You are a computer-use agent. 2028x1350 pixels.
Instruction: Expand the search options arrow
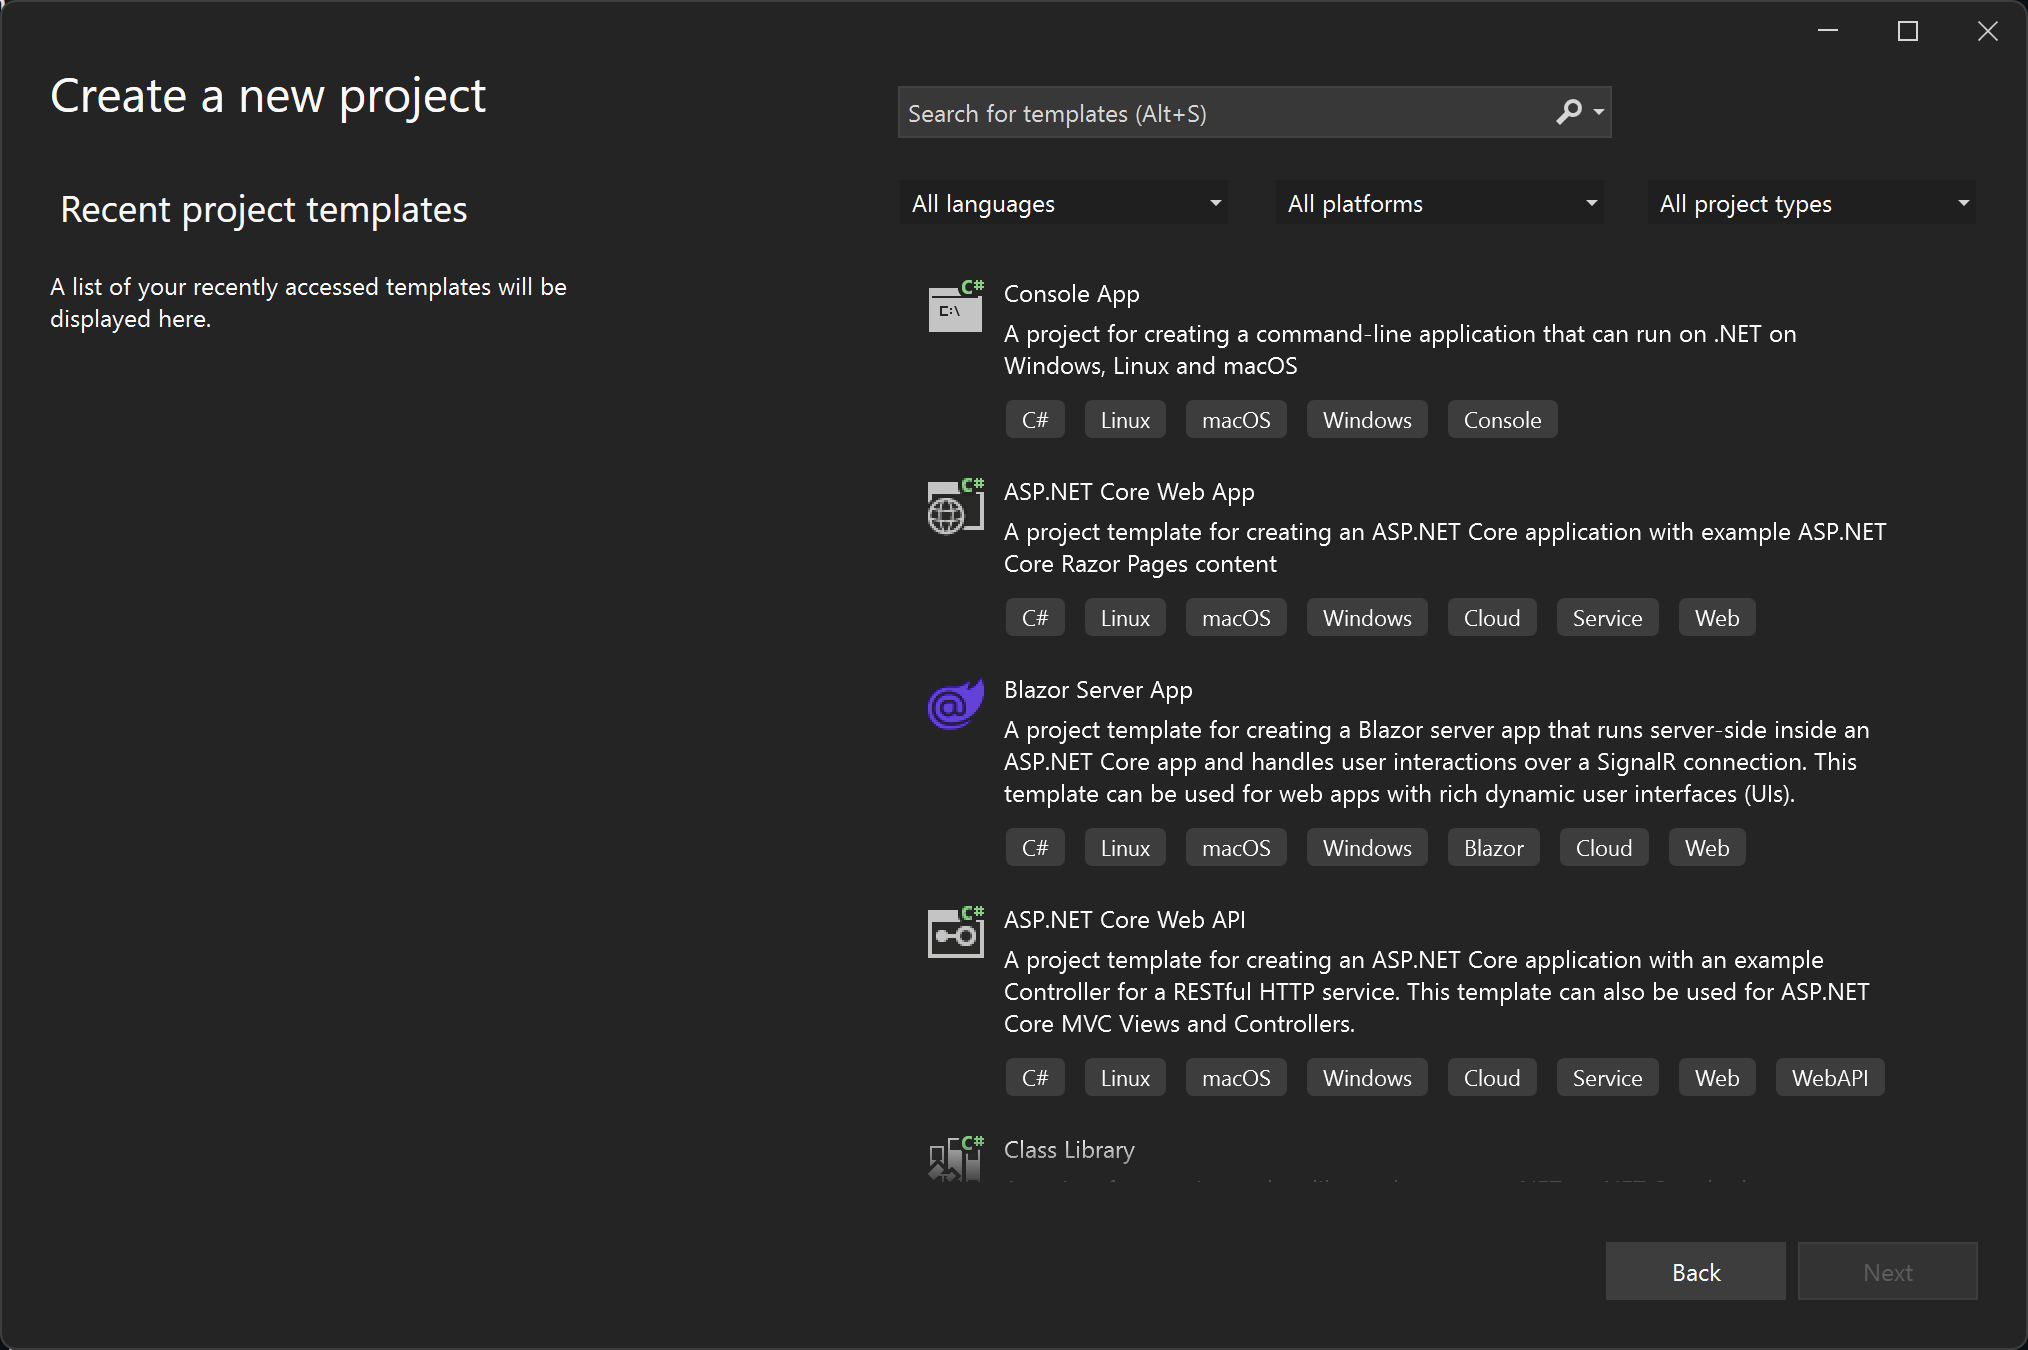1599,112
